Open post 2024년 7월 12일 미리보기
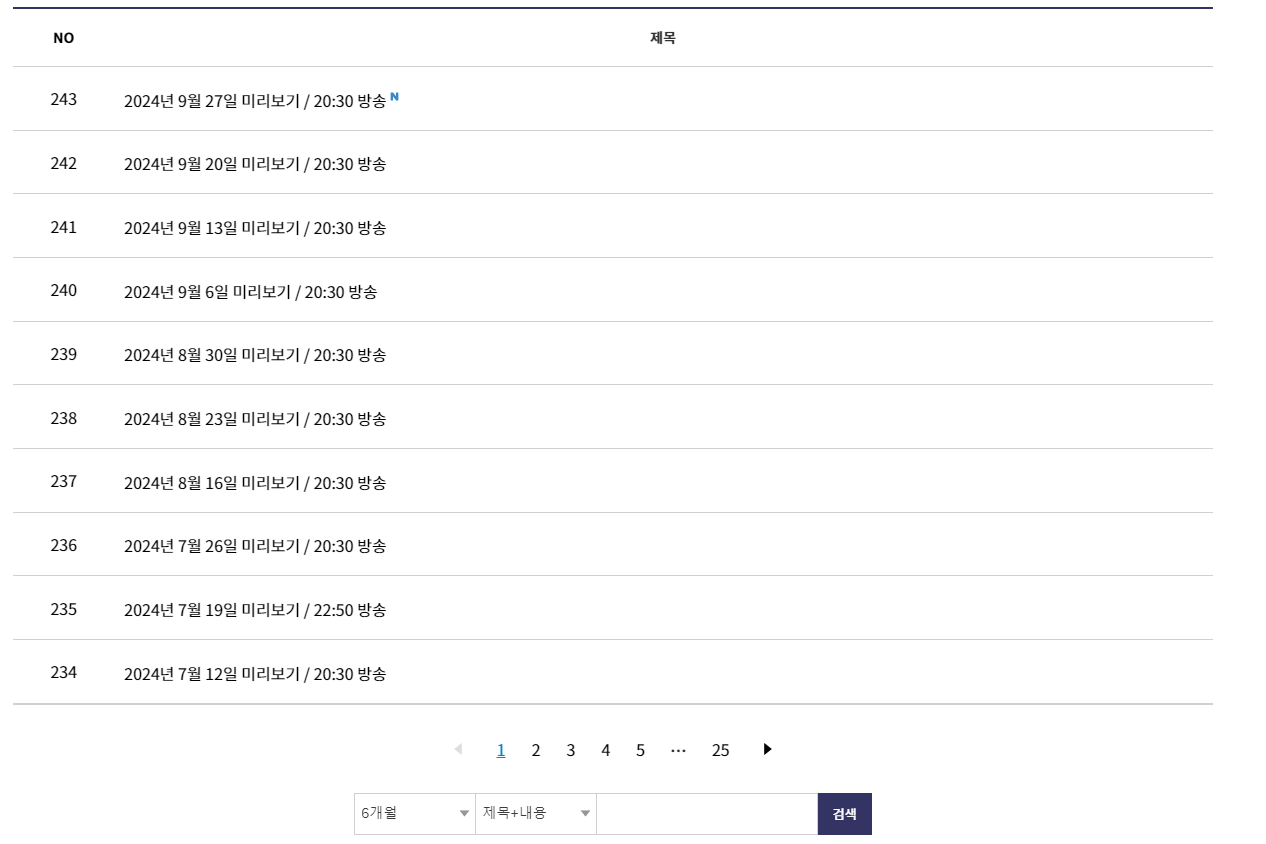The width and height of the screenshot is (1266, 844). tap(255, 675)
